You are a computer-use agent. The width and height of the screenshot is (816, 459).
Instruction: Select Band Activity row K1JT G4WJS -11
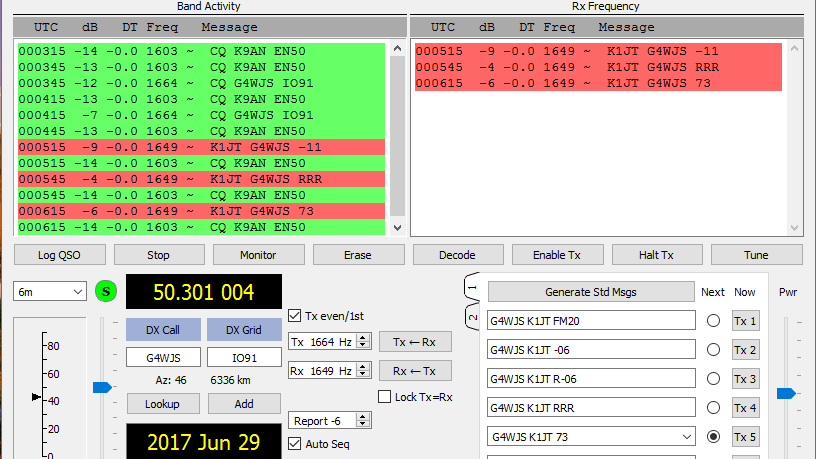201,147
